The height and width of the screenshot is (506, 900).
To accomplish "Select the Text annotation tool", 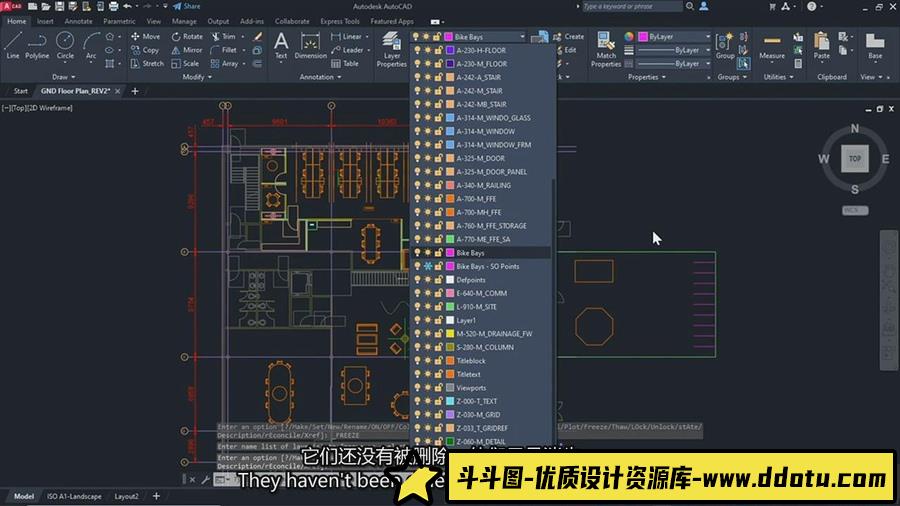I will click(281, 45).
